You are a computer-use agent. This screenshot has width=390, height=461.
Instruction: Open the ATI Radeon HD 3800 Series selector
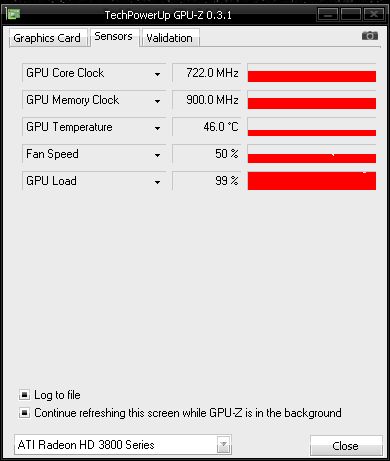(x=123, y=445)
